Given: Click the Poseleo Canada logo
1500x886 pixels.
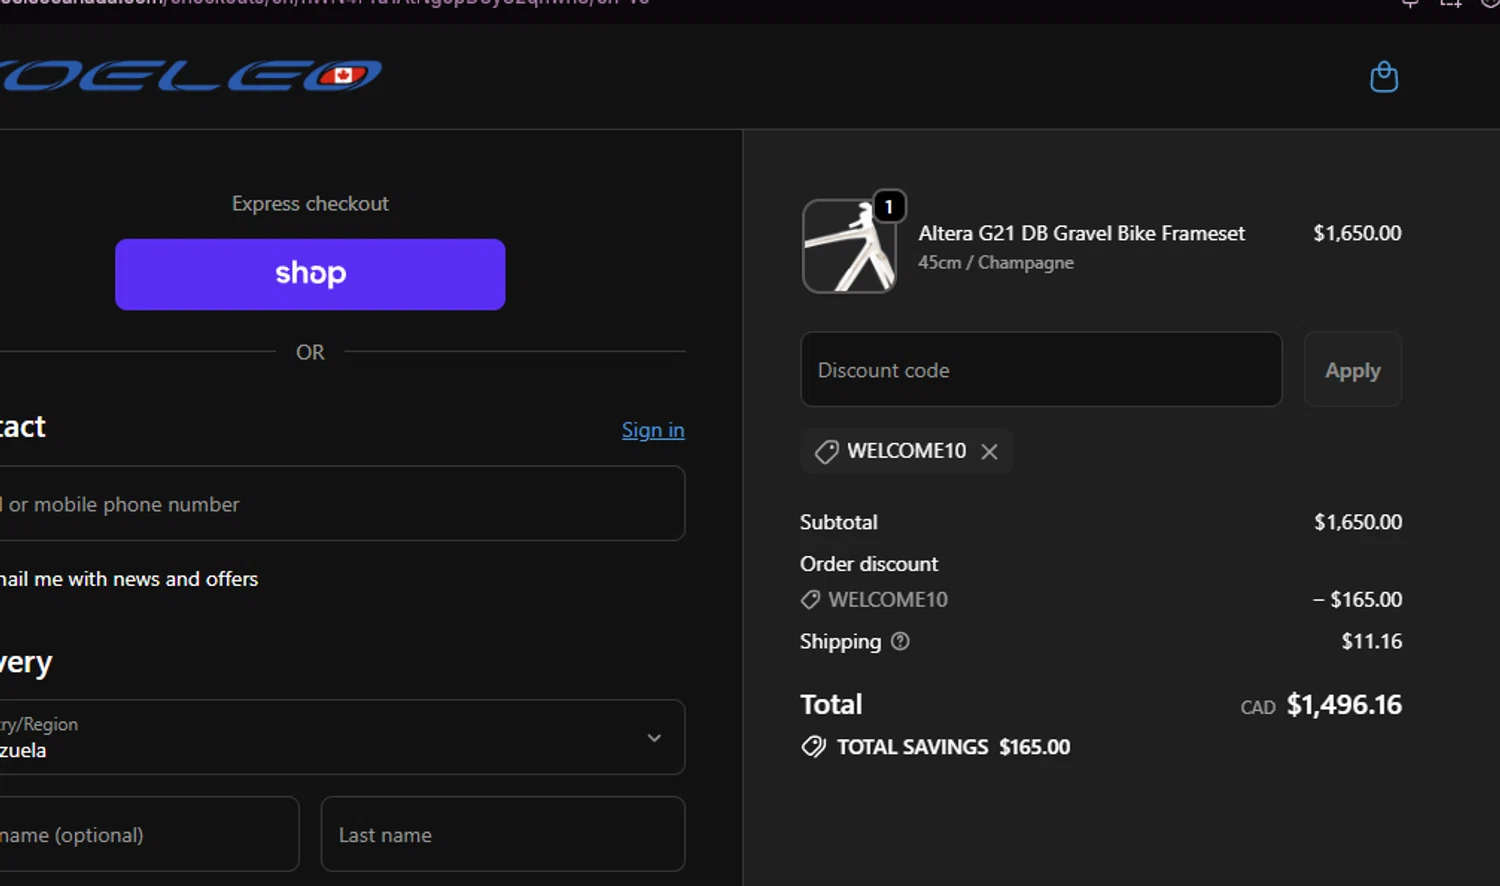Looking at the screenshot, I should (190, 76).
